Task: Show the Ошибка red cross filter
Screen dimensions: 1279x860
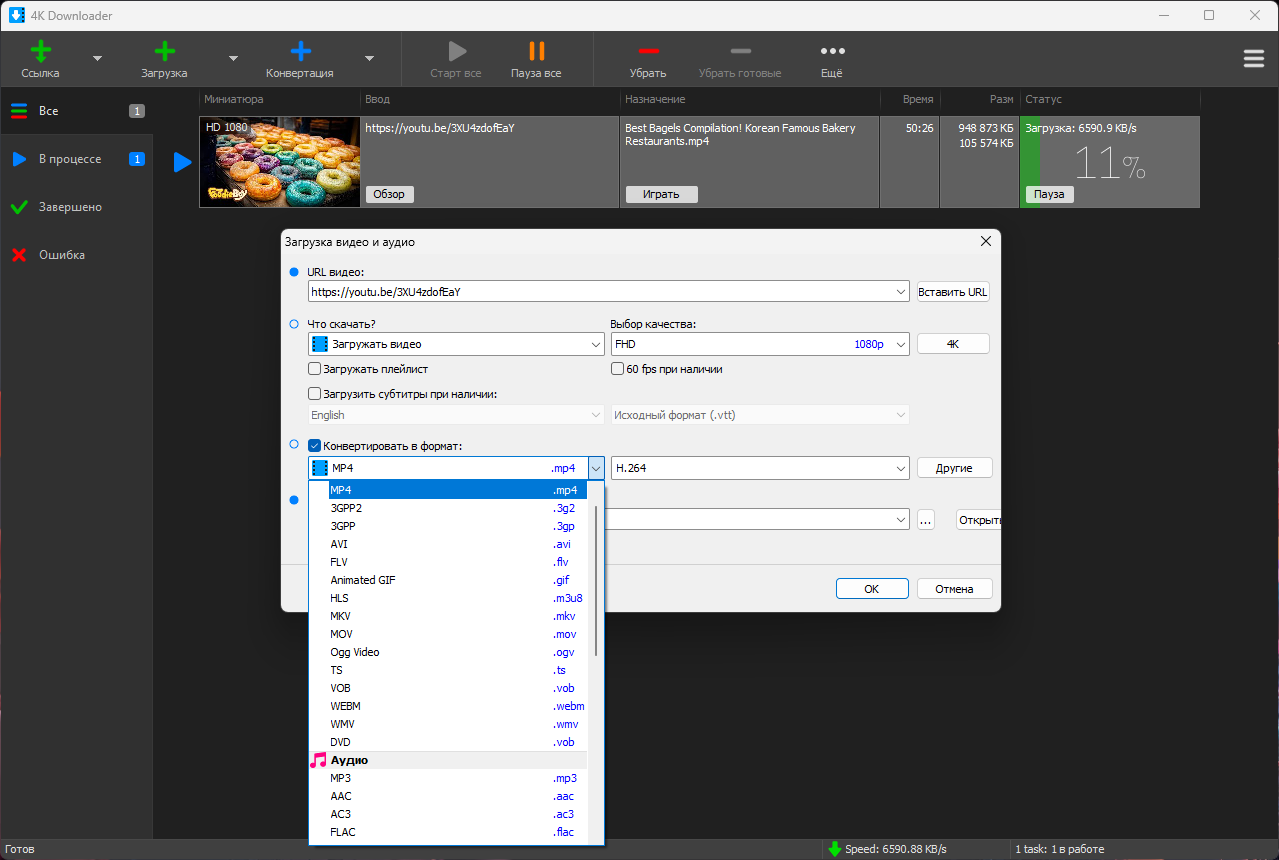Action: point(19,255)
